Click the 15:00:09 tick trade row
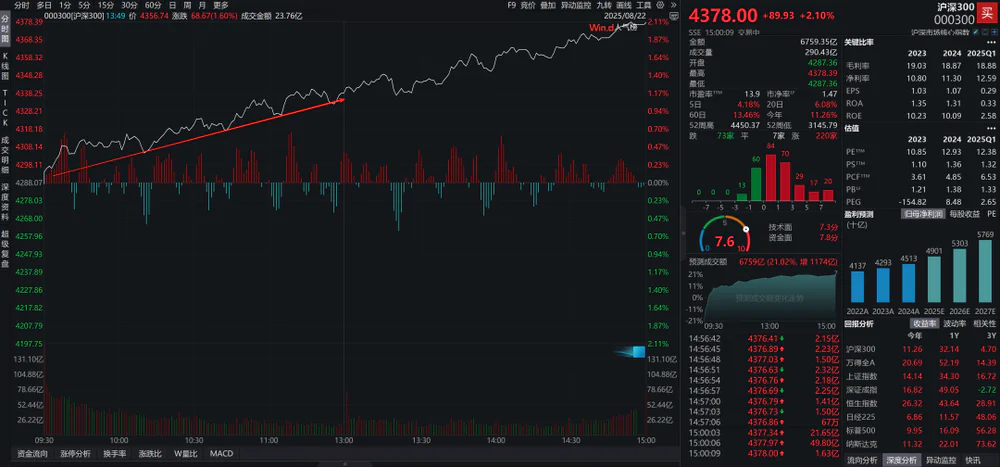1000x467 pixels. coord(763,453)
